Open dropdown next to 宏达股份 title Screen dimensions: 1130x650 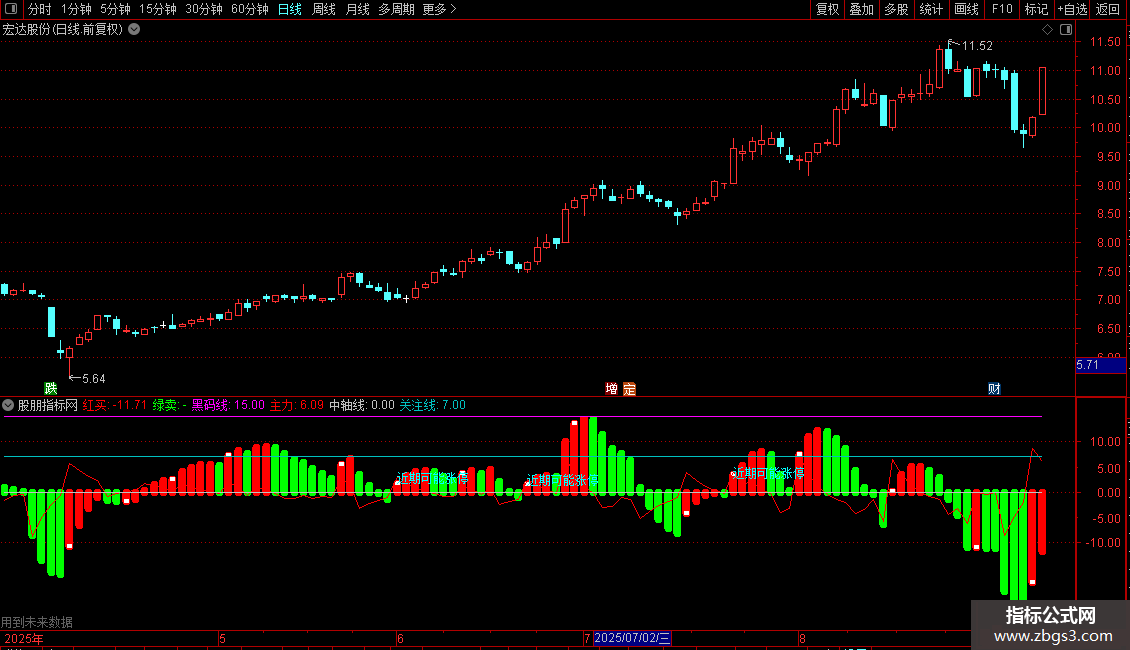(134, 30)
